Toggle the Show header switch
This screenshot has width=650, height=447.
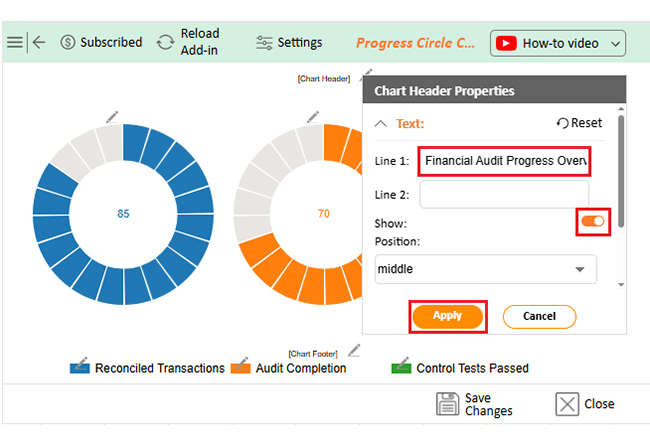pyautogui.click(x=593, y=221)
